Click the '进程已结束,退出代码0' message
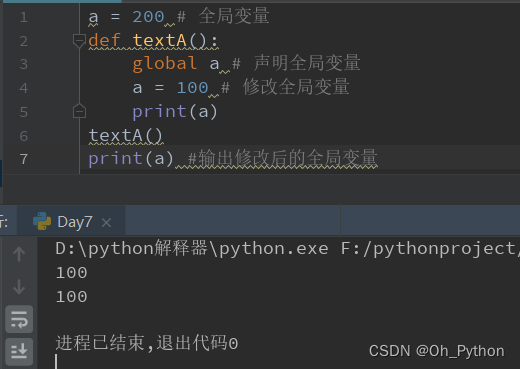 pos(147,343)
